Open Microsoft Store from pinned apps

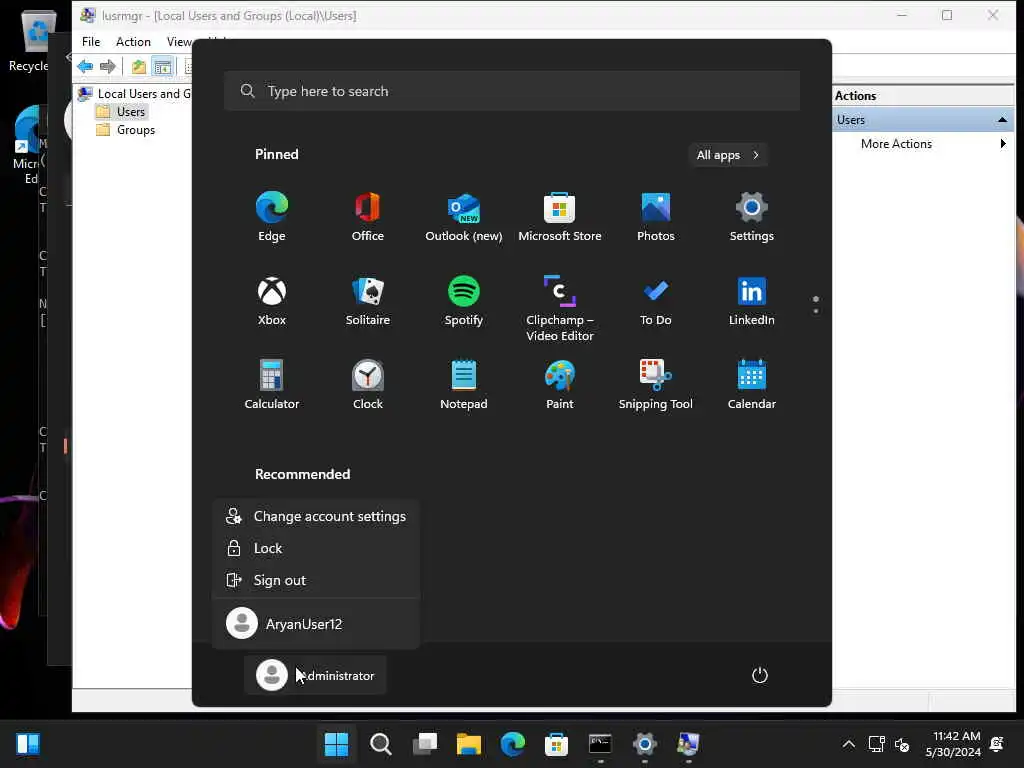point(560,217)
